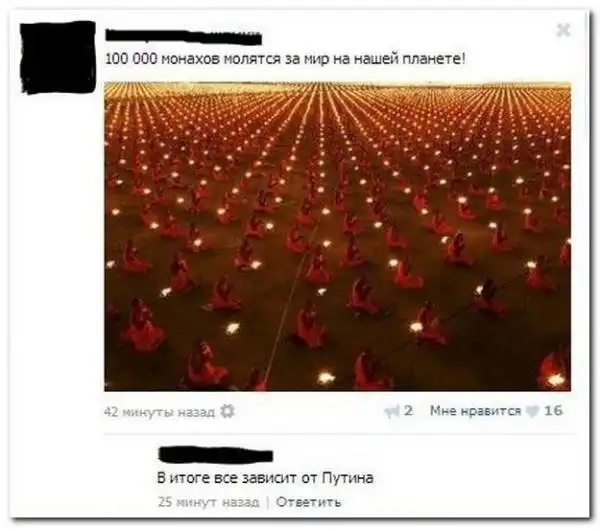Open the blacked-out poster avatar
The width and height of the screenshot is (600, 531).
[59, 57]
